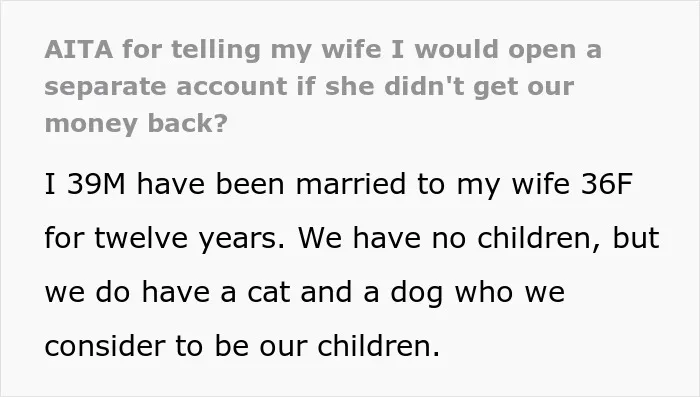Click the word "telling" in the title
Screen dimensions: 700x397
(216, 50)
